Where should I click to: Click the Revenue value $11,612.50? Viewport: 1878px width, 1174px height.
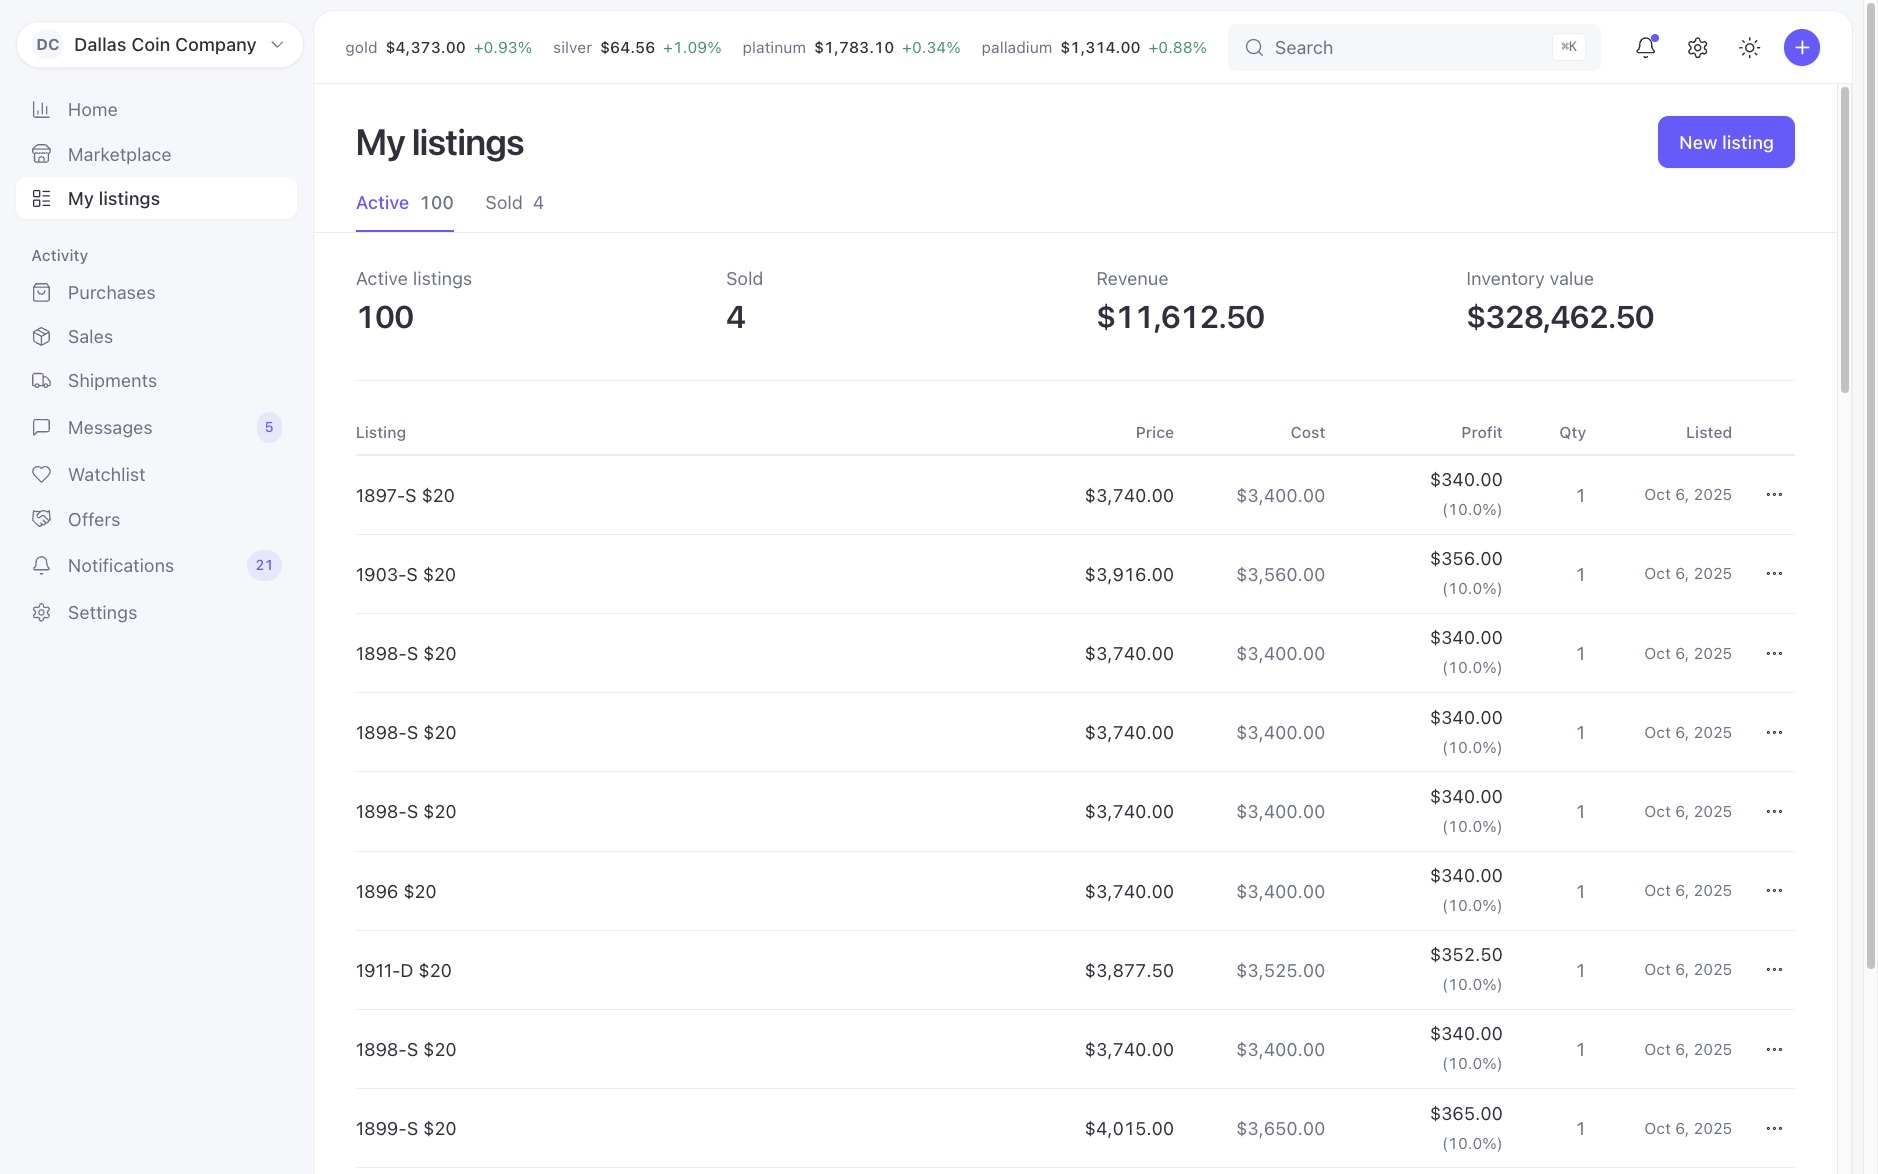(x=1180, y=317)
